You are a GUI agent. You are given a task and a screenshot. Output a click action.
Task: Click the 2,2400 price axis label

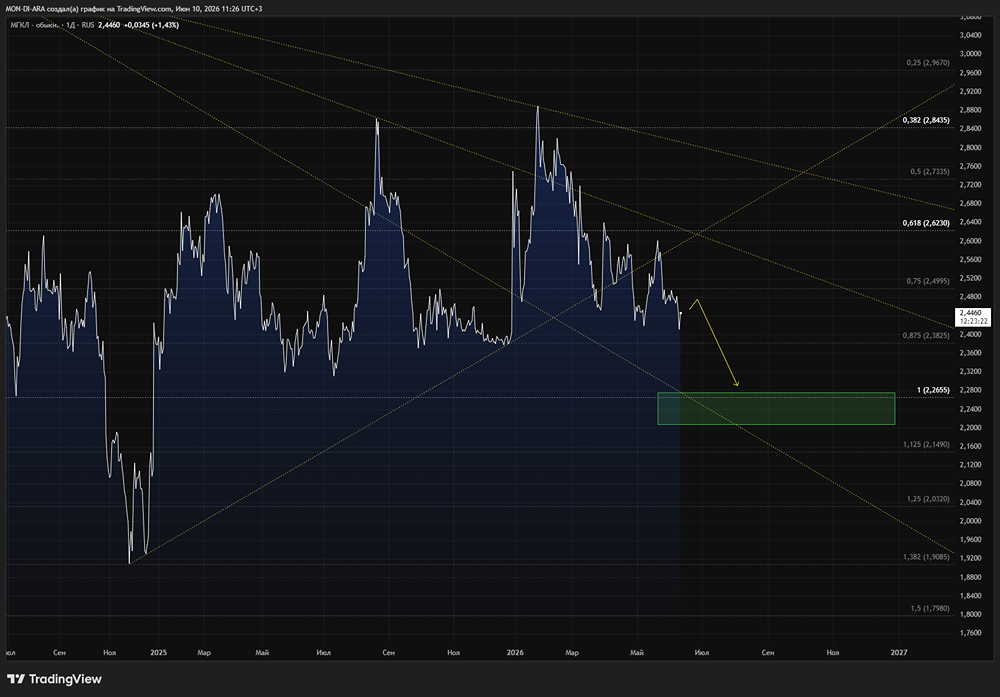tap(970, 409)
